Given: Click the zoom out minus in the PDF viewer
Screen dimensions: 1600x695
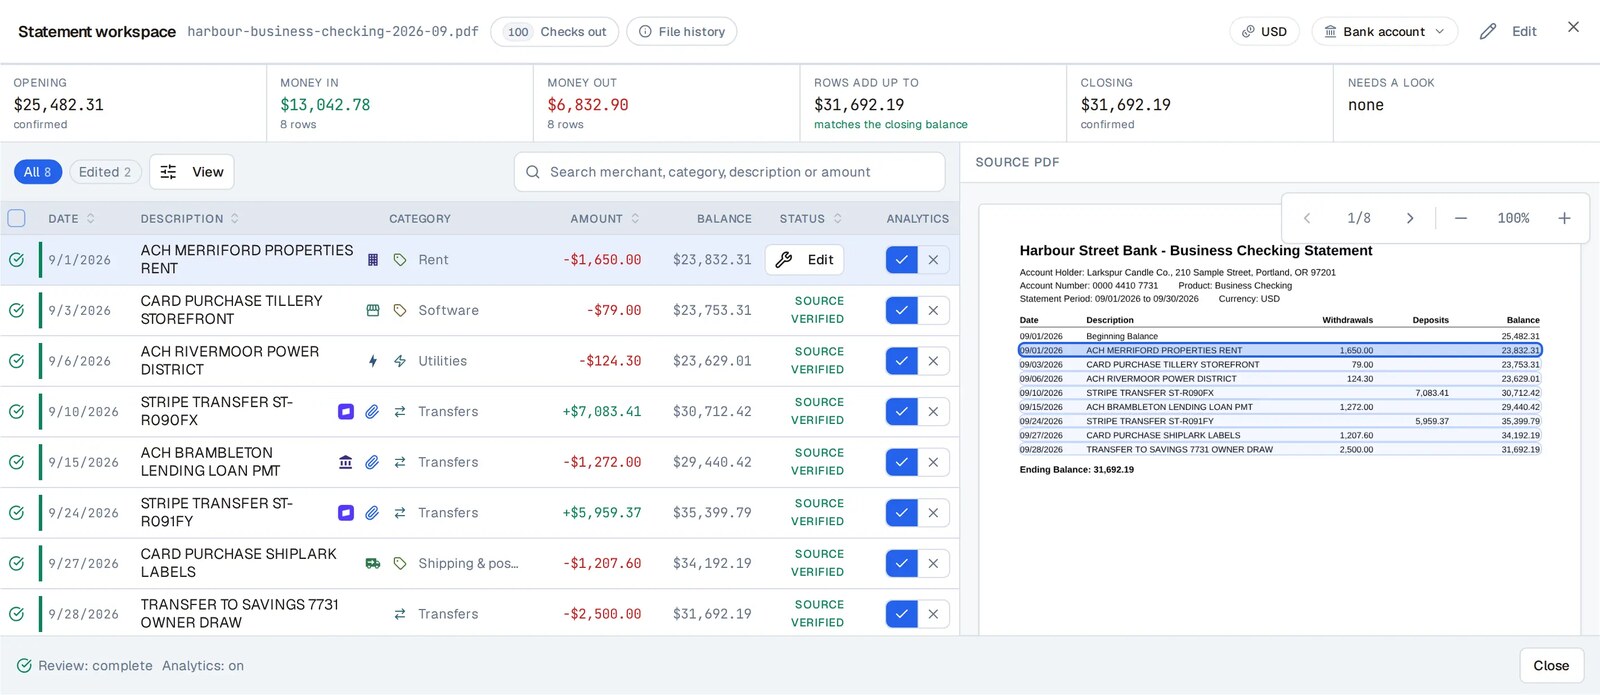Looking at the screenshot, I should point(1461,218).
